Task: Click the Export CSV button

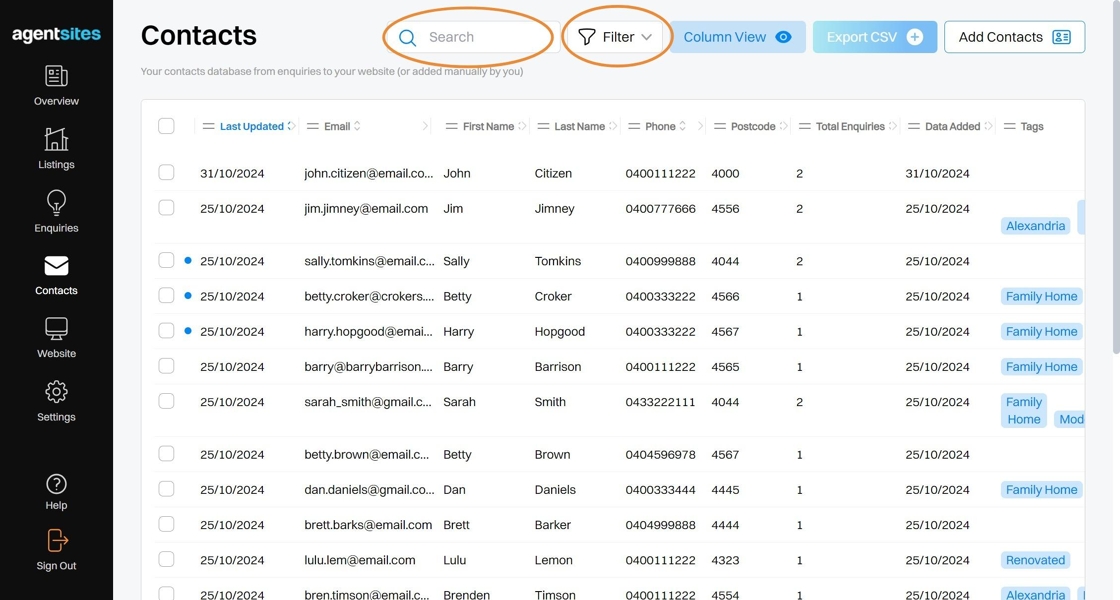Action: coord(875,37)
